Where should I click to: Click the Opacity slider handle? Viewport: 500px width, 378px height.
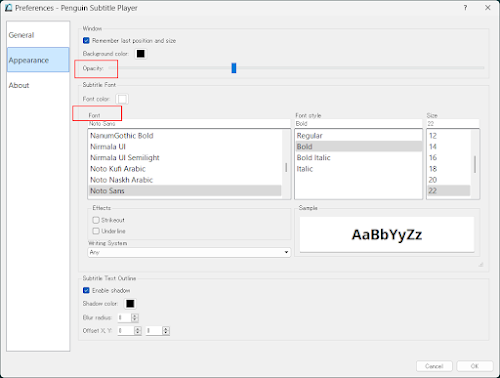234,68
